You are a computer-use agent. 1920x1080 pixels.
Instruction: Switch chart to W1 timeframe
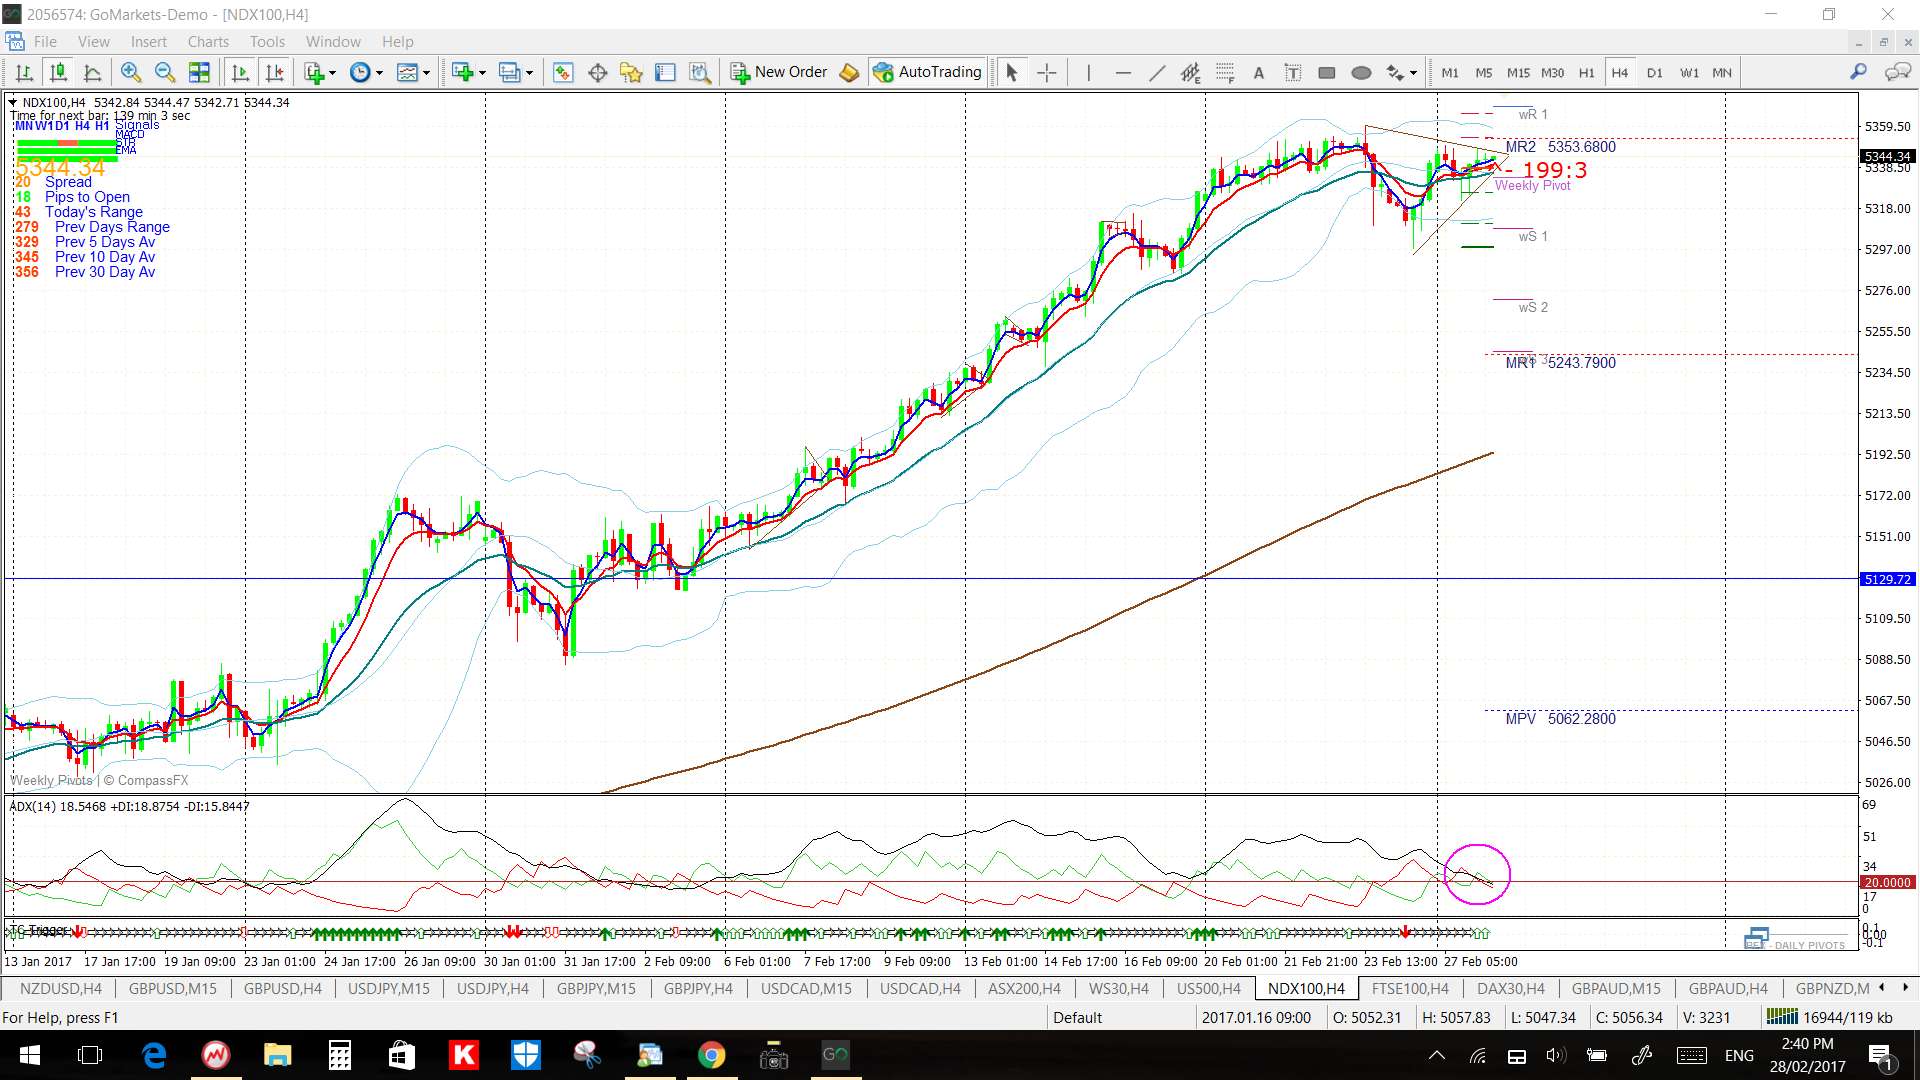[1689, 72]
